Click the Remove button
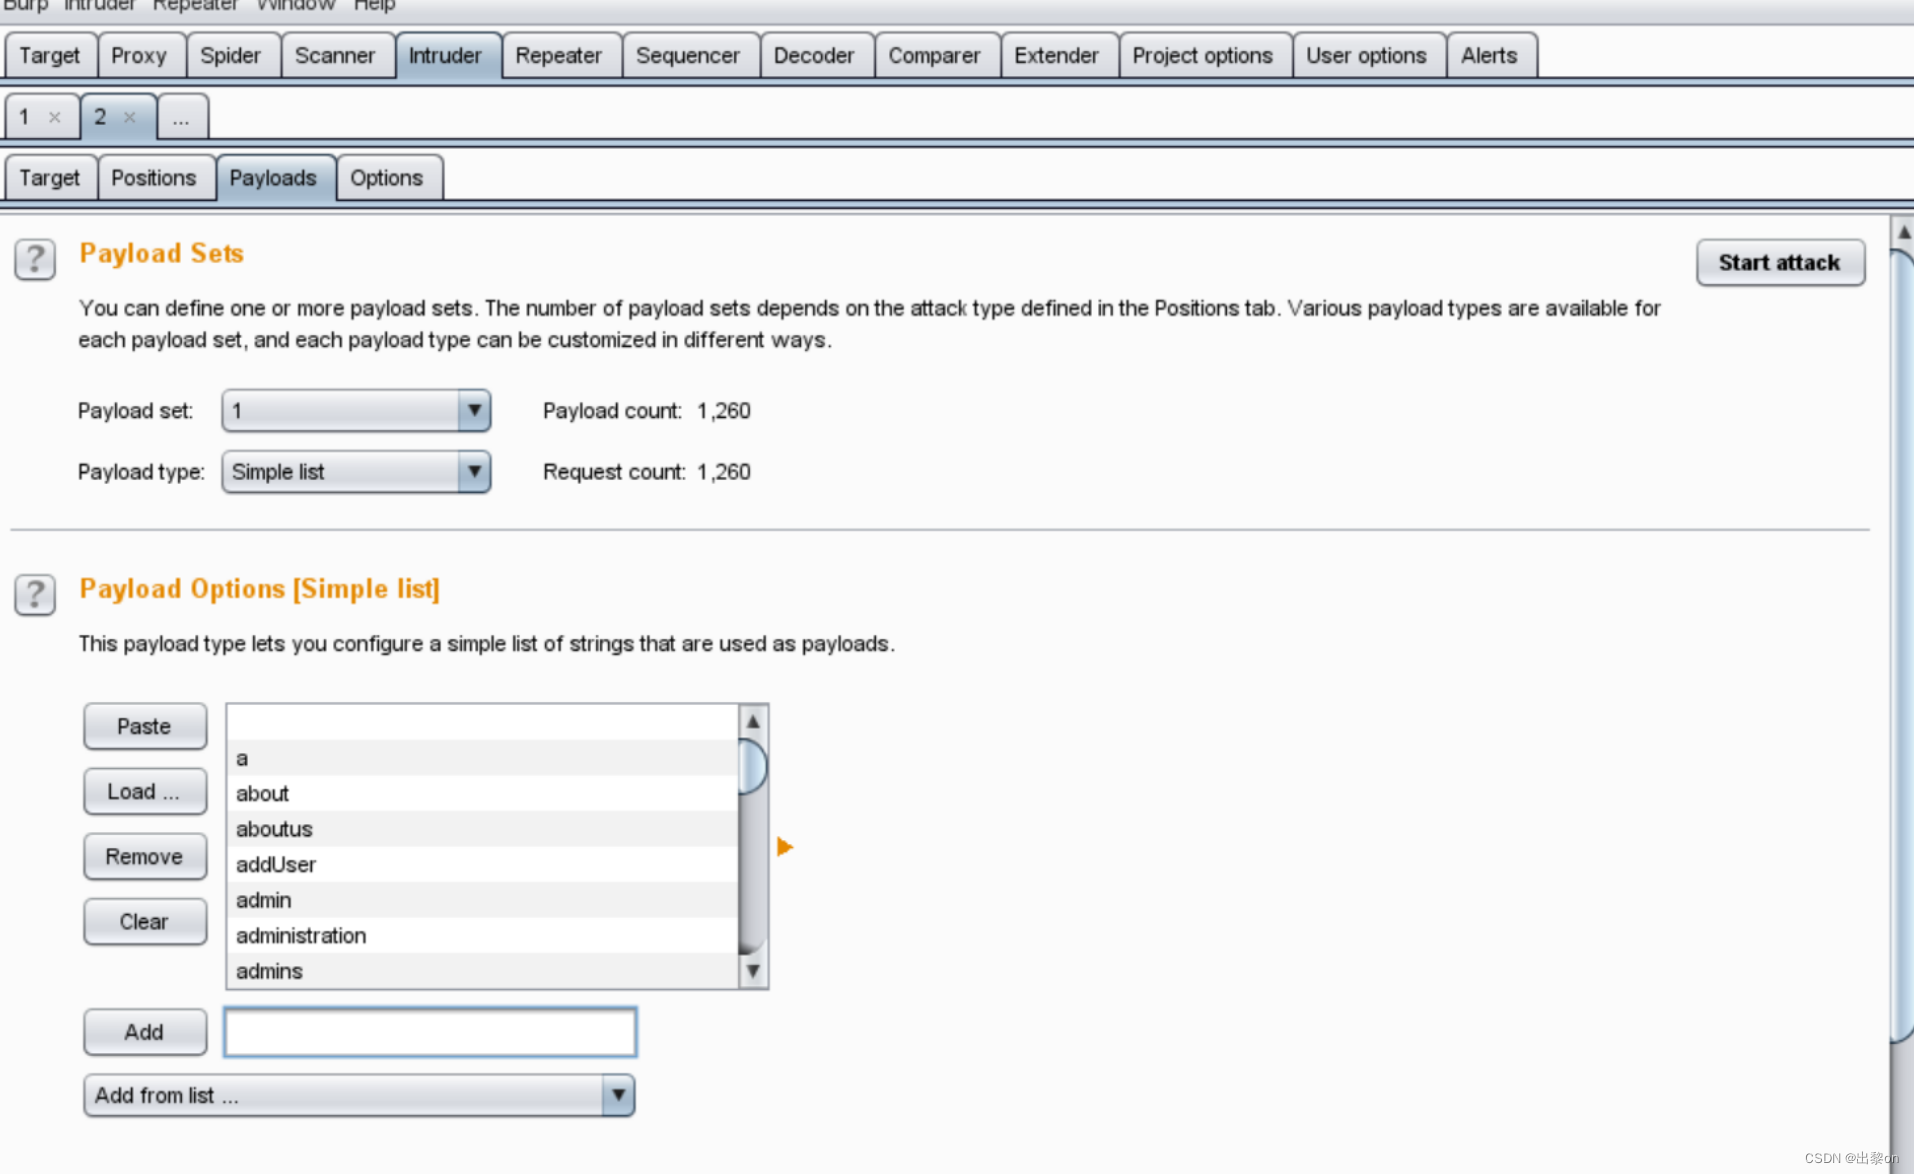 click(145, 857)
